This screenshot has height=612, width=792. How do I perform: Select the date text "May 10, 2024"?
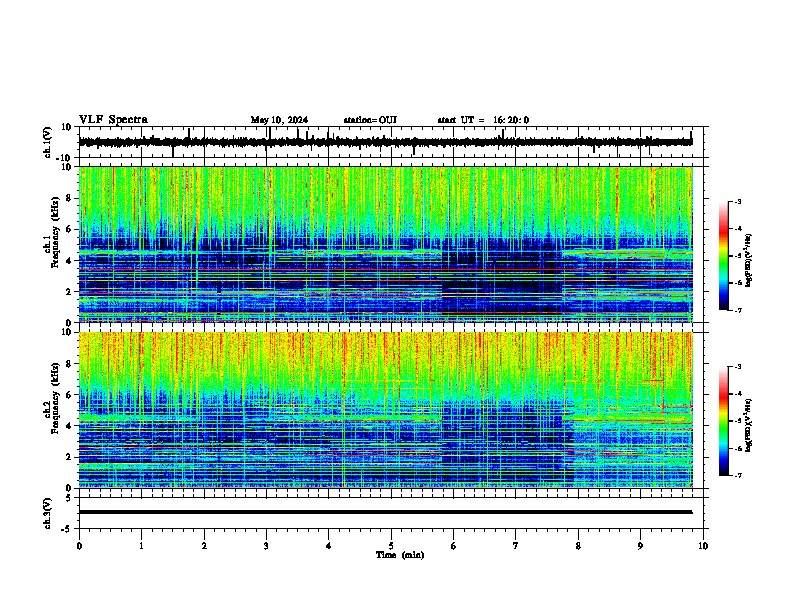point(279,120)
